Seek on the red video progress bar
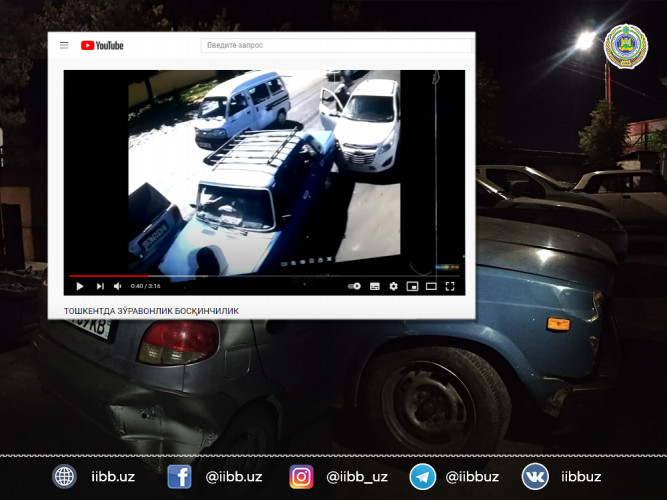Image resolution: width=667 pixels, height=500 pixels. (108, 276)
